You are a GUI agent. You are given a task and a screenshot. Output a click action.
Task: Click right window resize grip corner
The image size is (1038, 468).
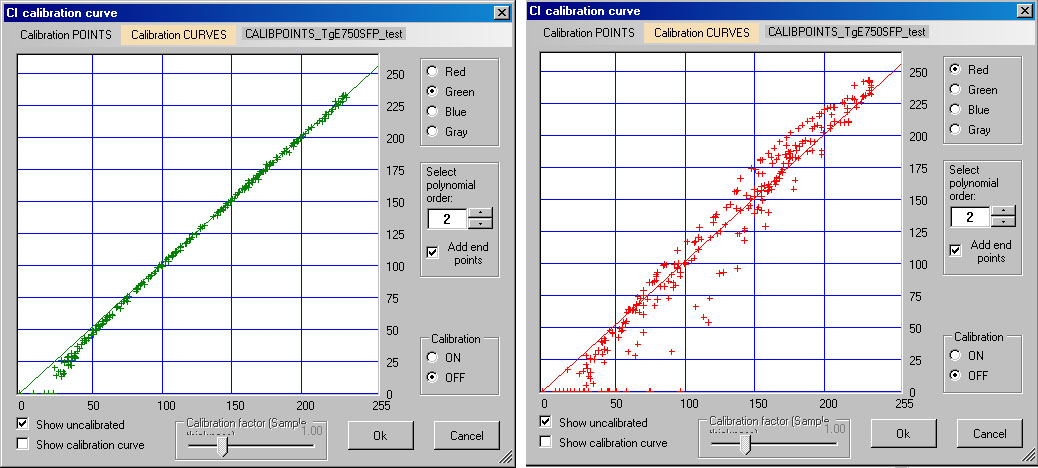point(1029,453)
